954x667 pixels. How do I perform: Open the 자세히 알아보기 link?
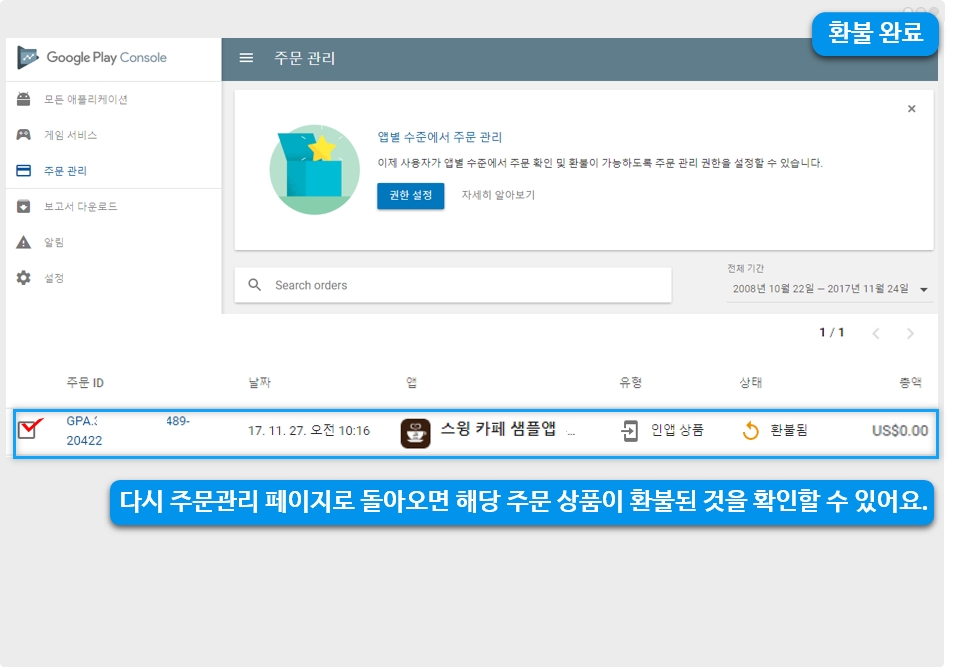[x=498, y=195]
